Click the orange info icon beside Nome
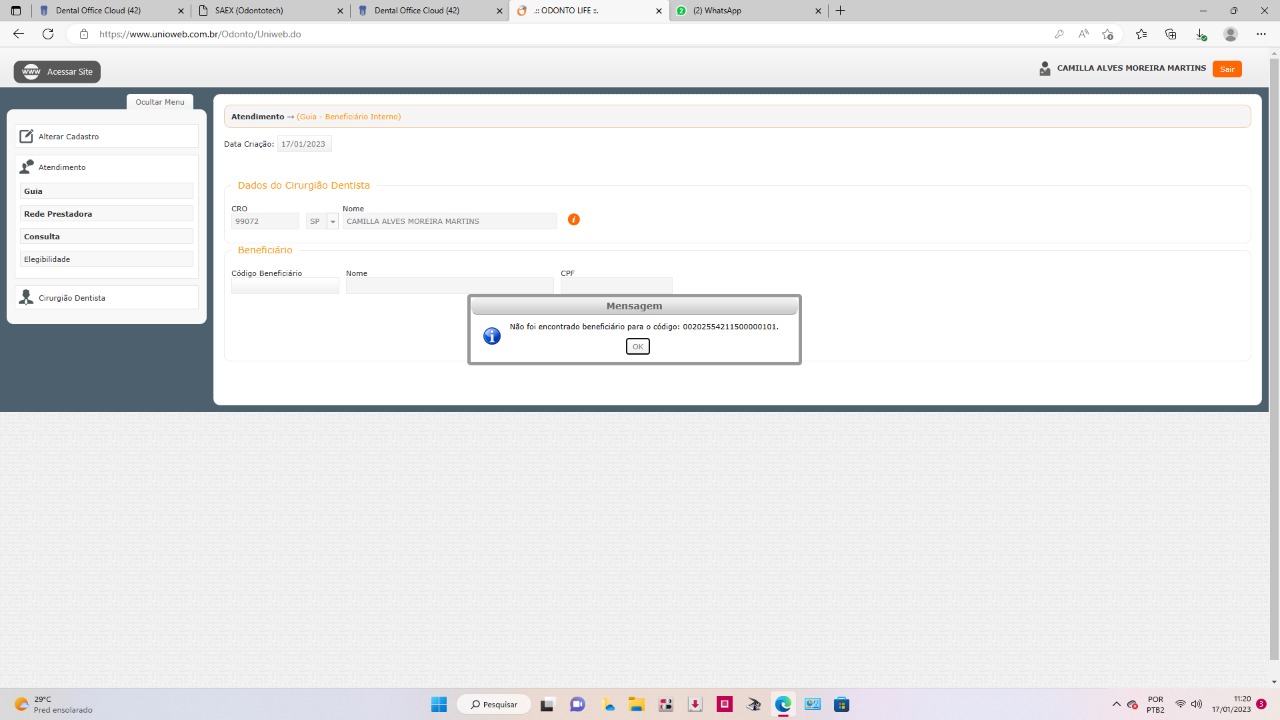 (x=574, y=219)
